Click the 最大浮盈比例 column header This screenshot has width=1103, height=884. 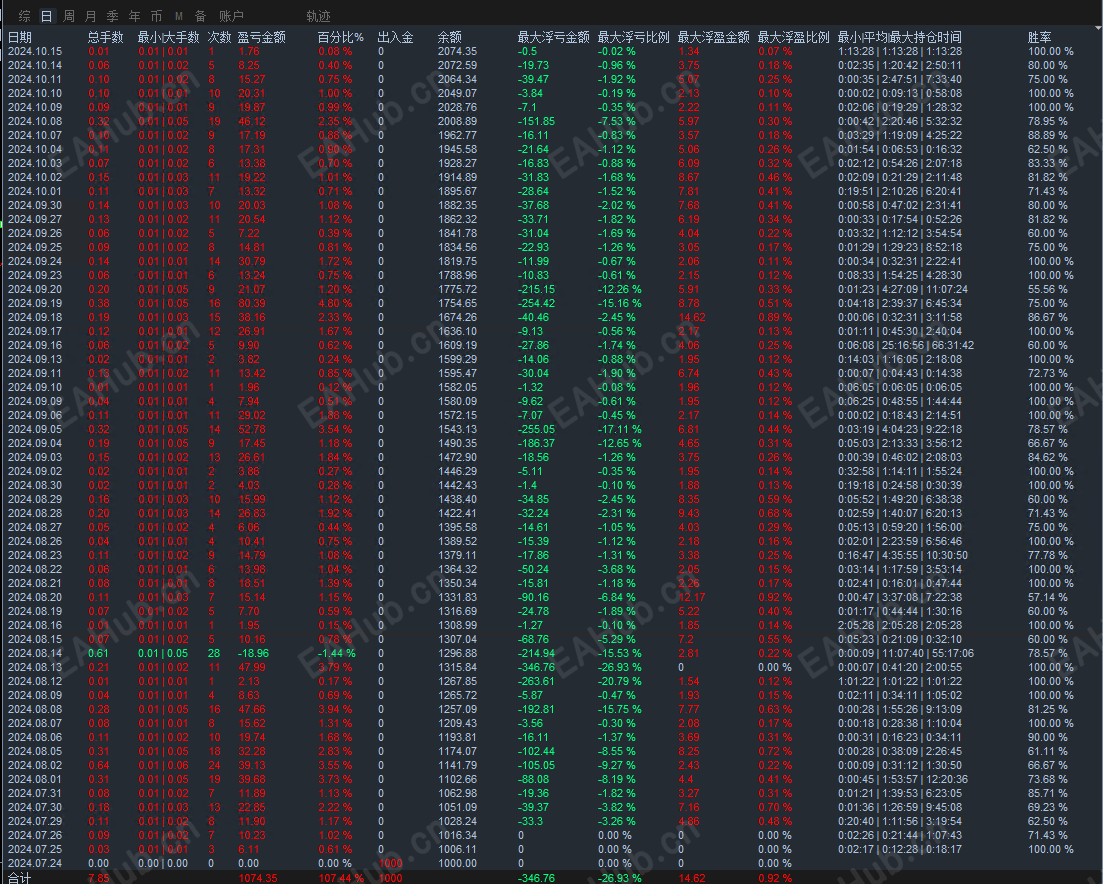793,37
